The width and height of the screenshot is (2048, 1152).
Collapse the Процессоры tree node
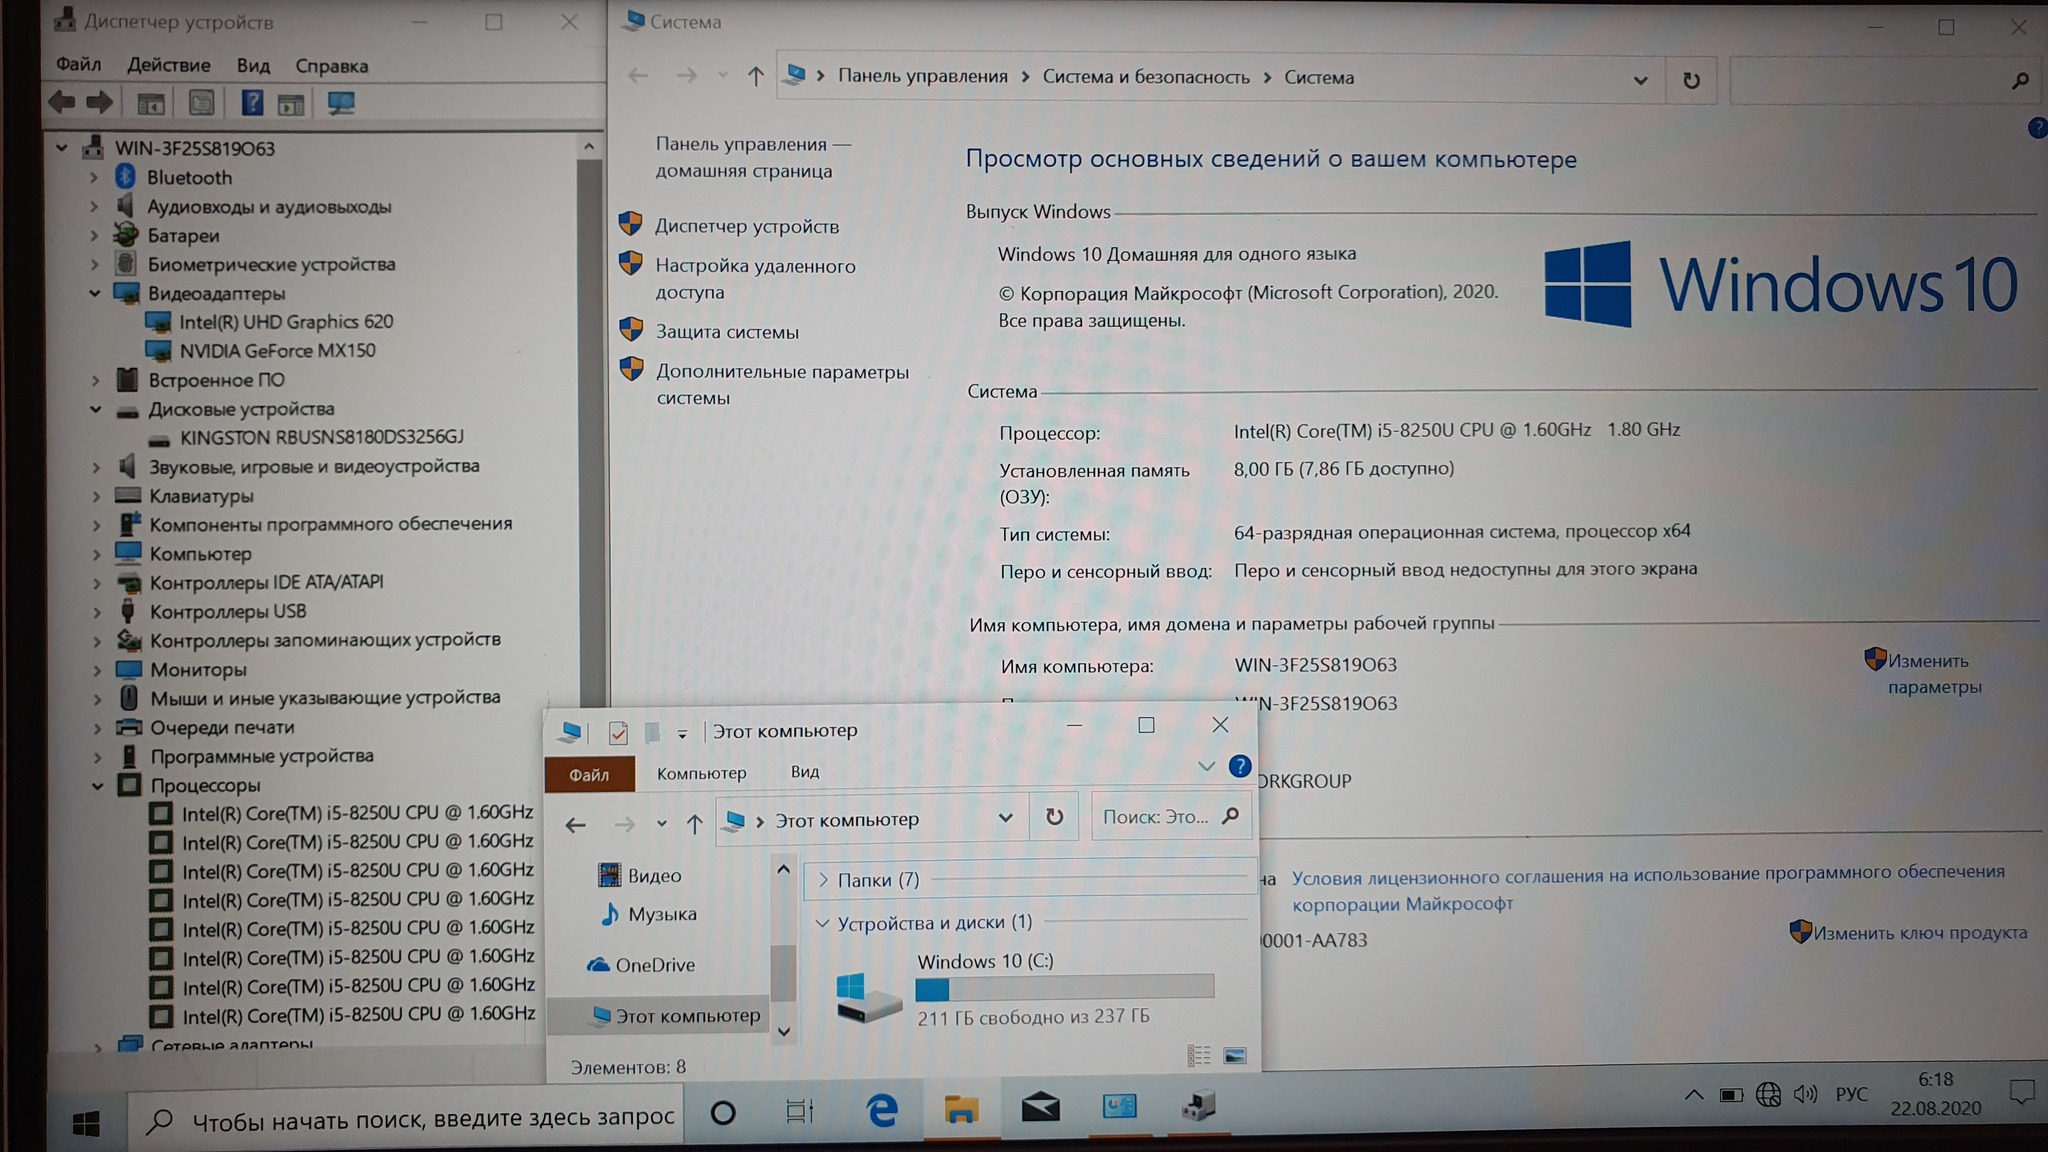97,786
